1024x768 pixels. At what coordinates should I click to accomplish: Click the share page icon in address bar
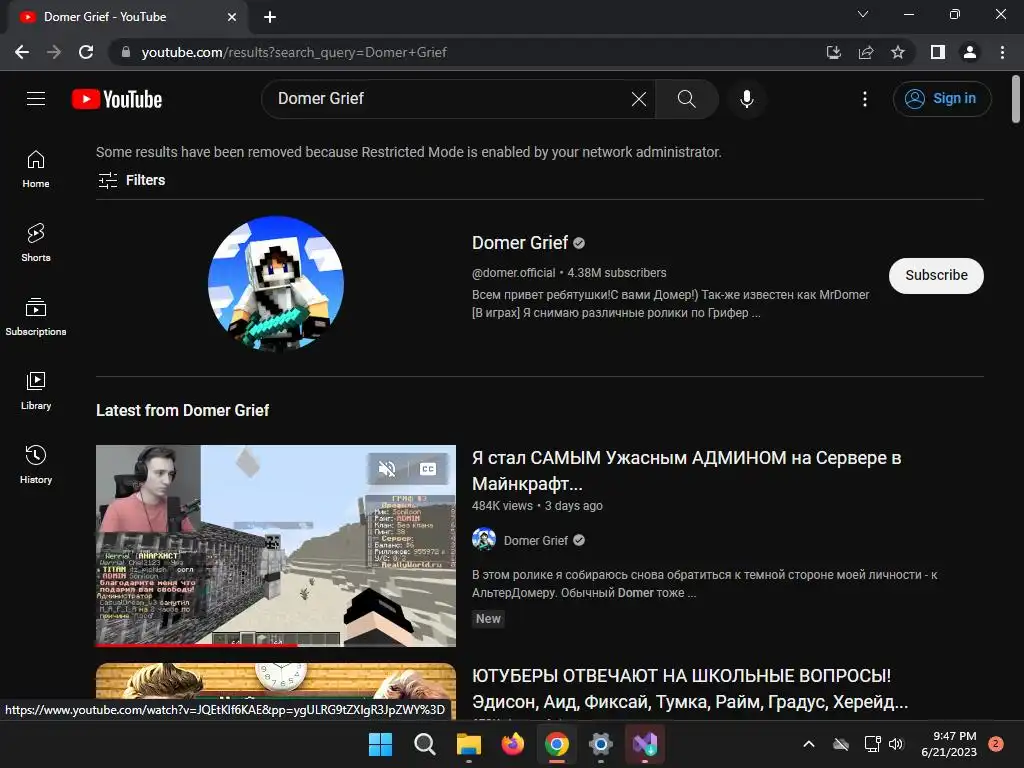[866, 52]
